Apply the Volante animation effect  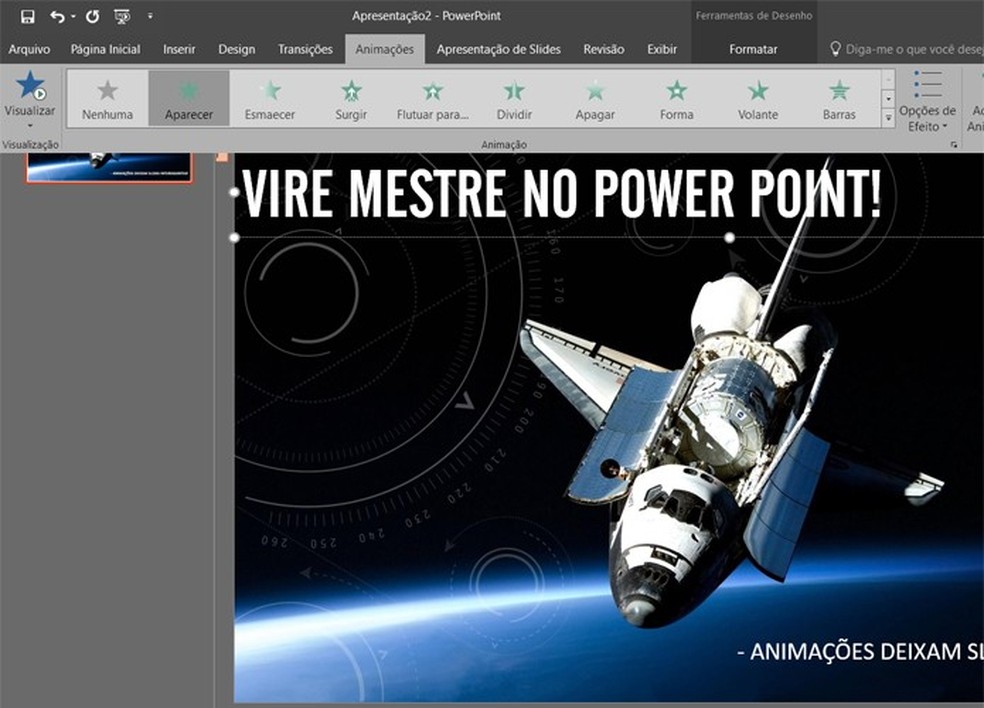(758, 98)
